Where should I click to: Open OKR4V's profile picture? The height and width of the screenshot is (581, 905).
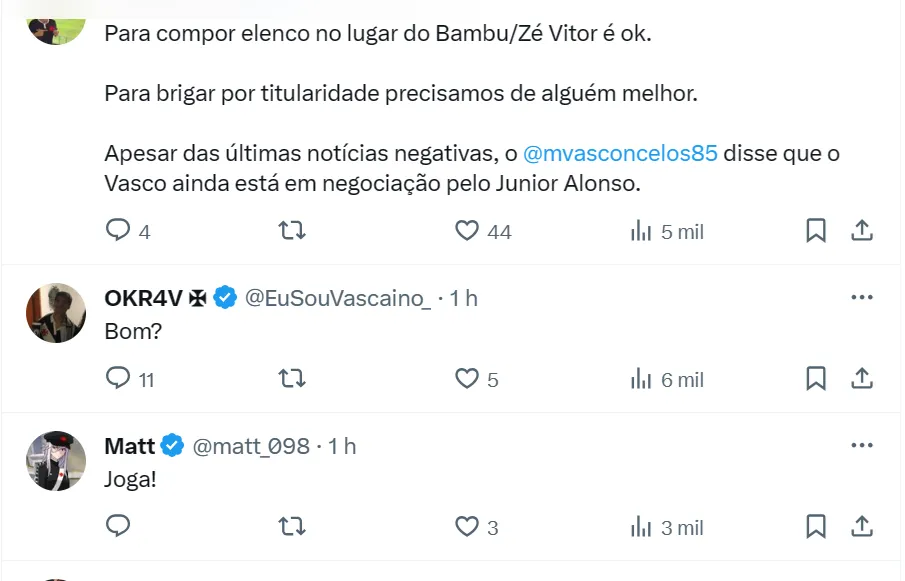(x=55, y=313)
